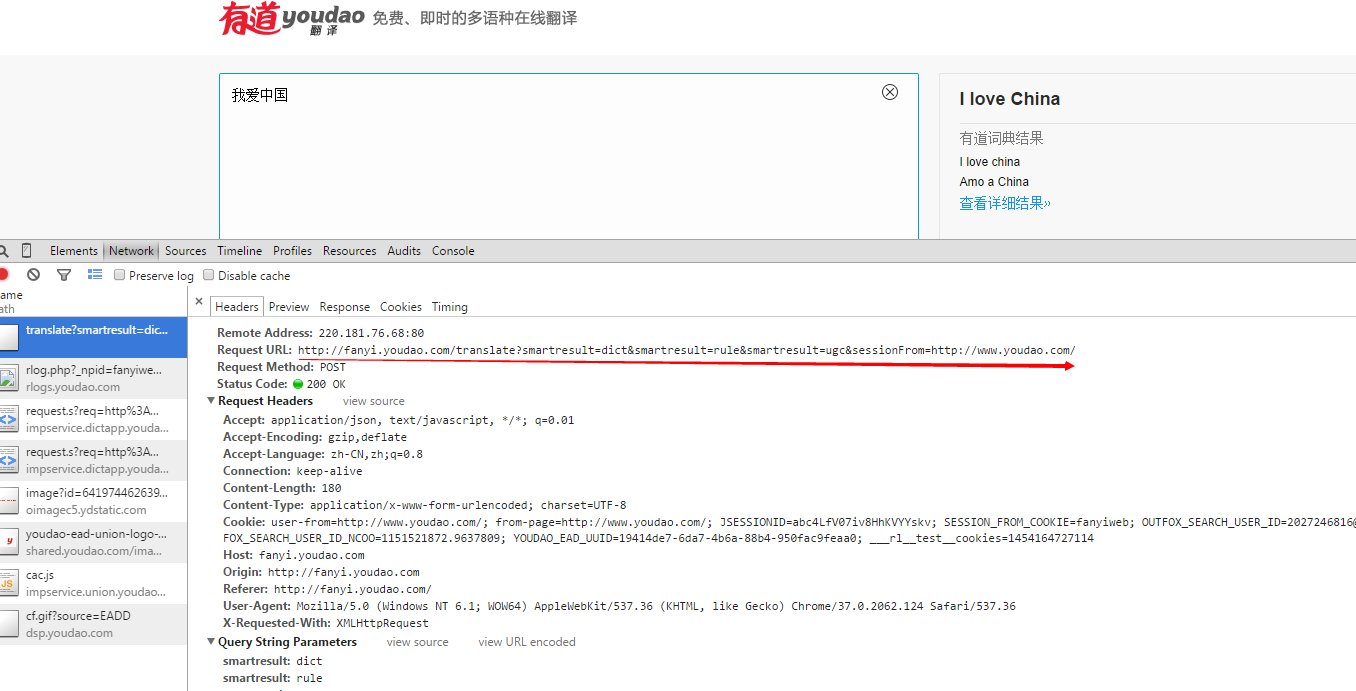
Task: Click the 'Amo a China' dictionary result
Action: click(994, 182)
